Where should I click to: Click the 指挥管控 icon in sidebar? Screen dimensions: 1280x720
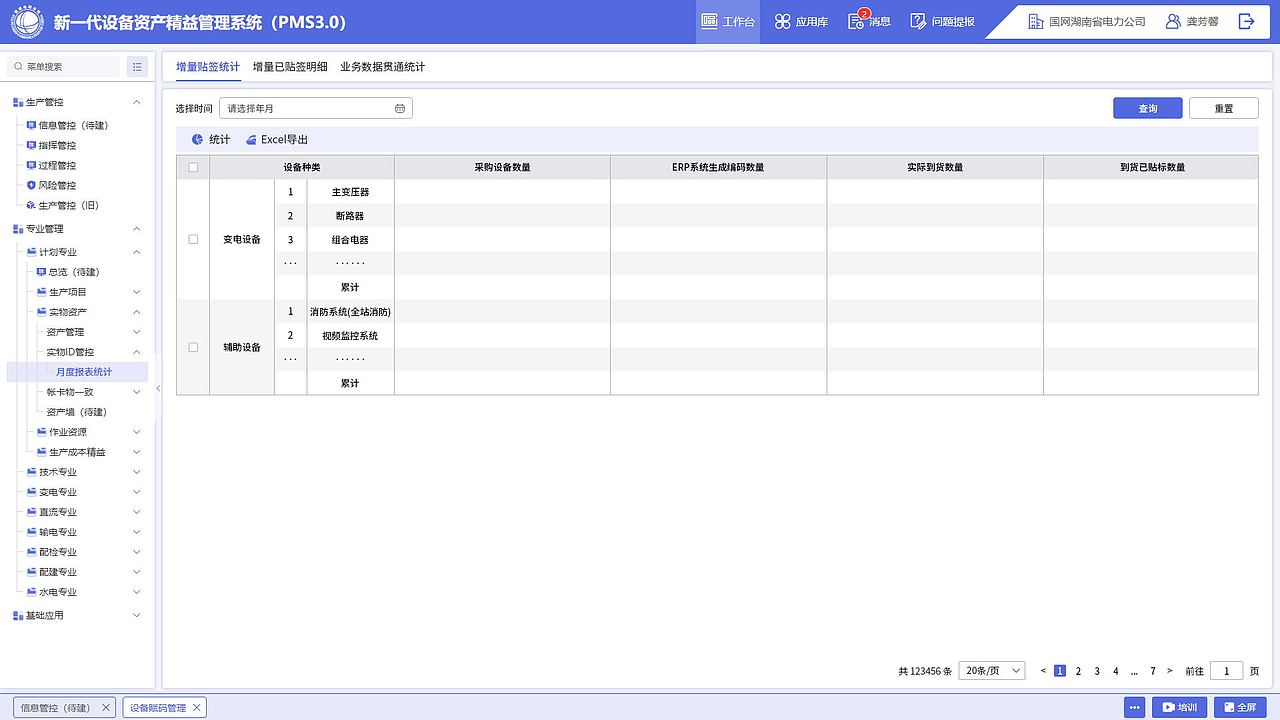31,145
